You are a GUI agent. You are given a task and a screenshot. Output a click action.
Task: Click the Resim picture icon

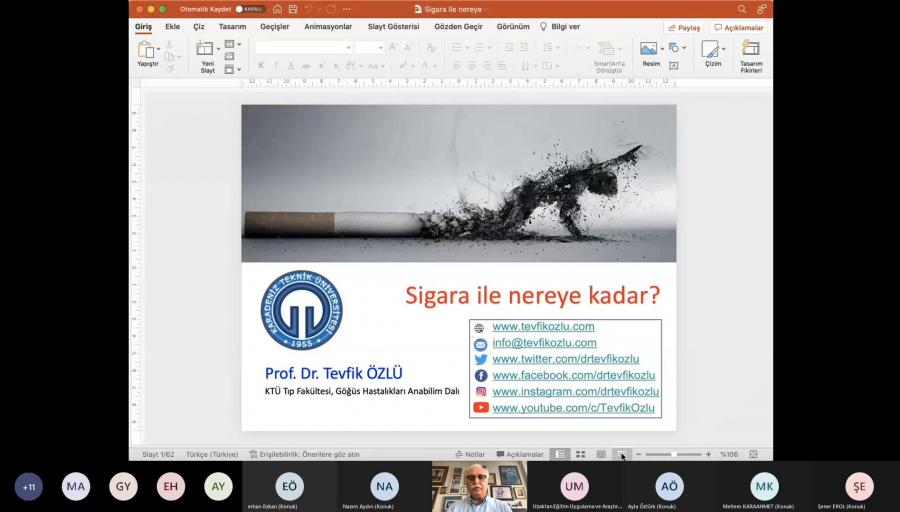pos(648,48)
